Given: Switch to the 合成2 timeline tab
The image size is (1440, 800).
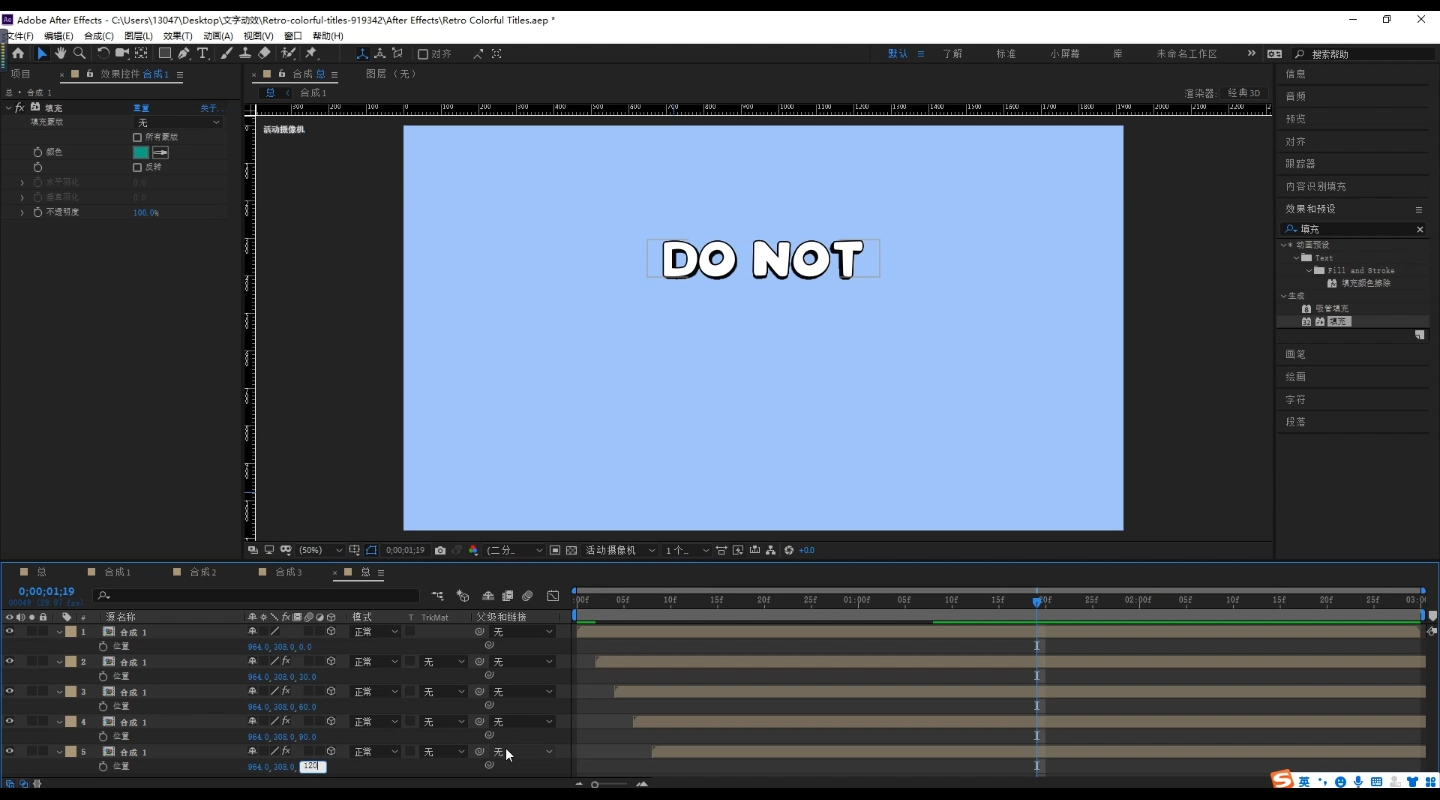Looking at the screenshot, I should tap(203, 572).
